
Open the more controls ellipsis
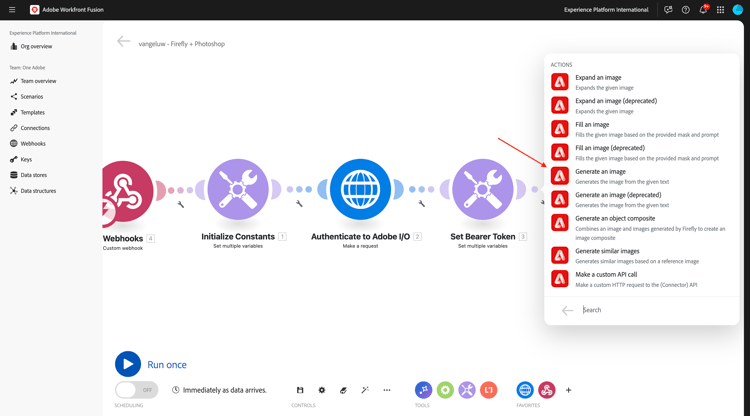[387, 390]
